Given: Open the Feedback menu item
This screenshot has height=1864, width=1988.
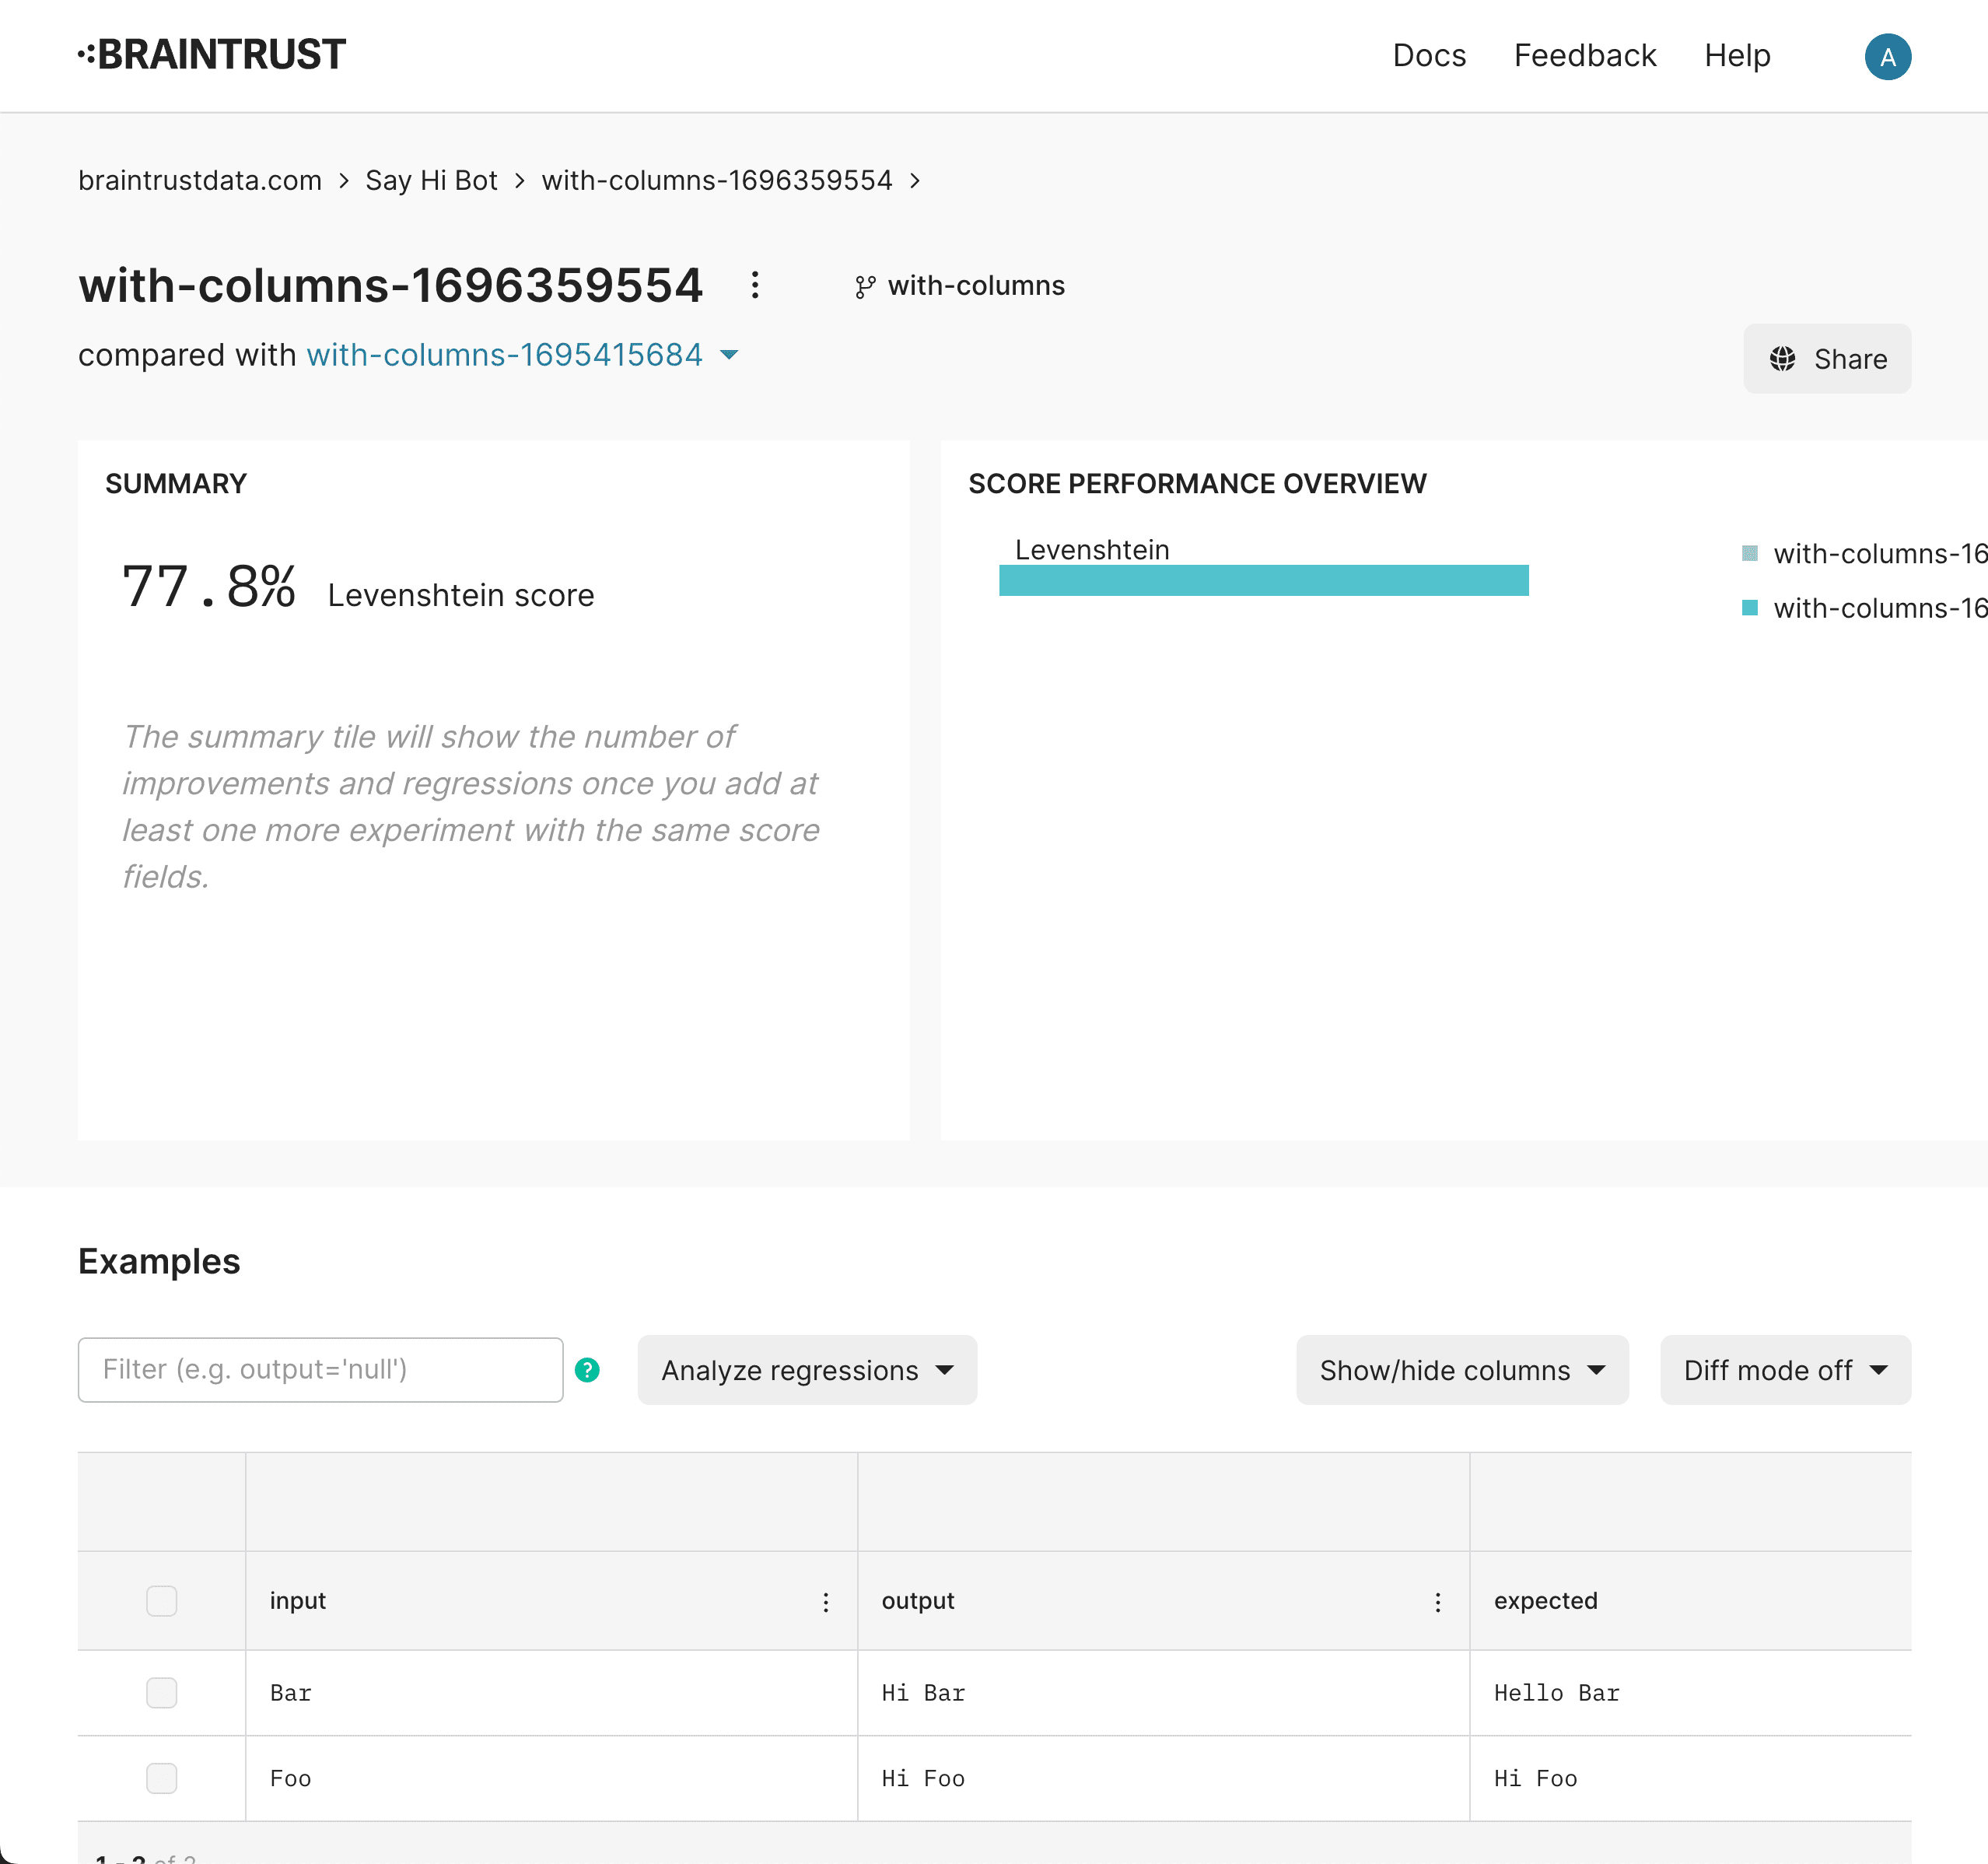Looking at the screenshot, I should (1584, 56).
